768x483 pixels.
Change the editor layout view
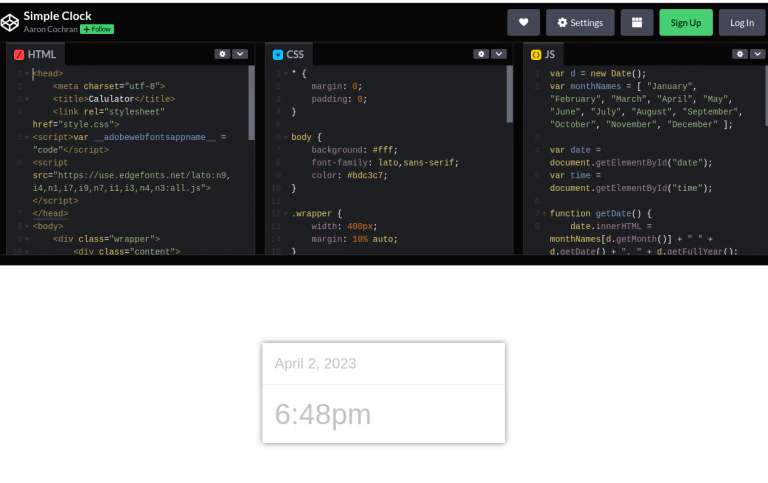pos(636,23)
